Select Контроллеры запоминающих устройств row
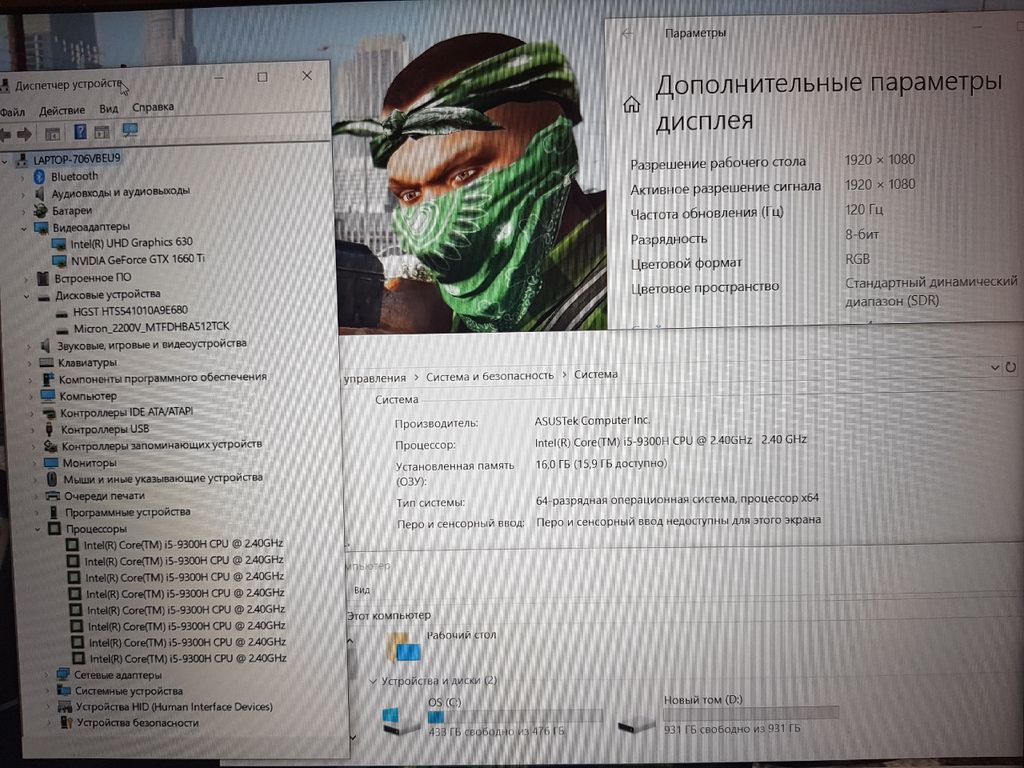 coord(162,445)
